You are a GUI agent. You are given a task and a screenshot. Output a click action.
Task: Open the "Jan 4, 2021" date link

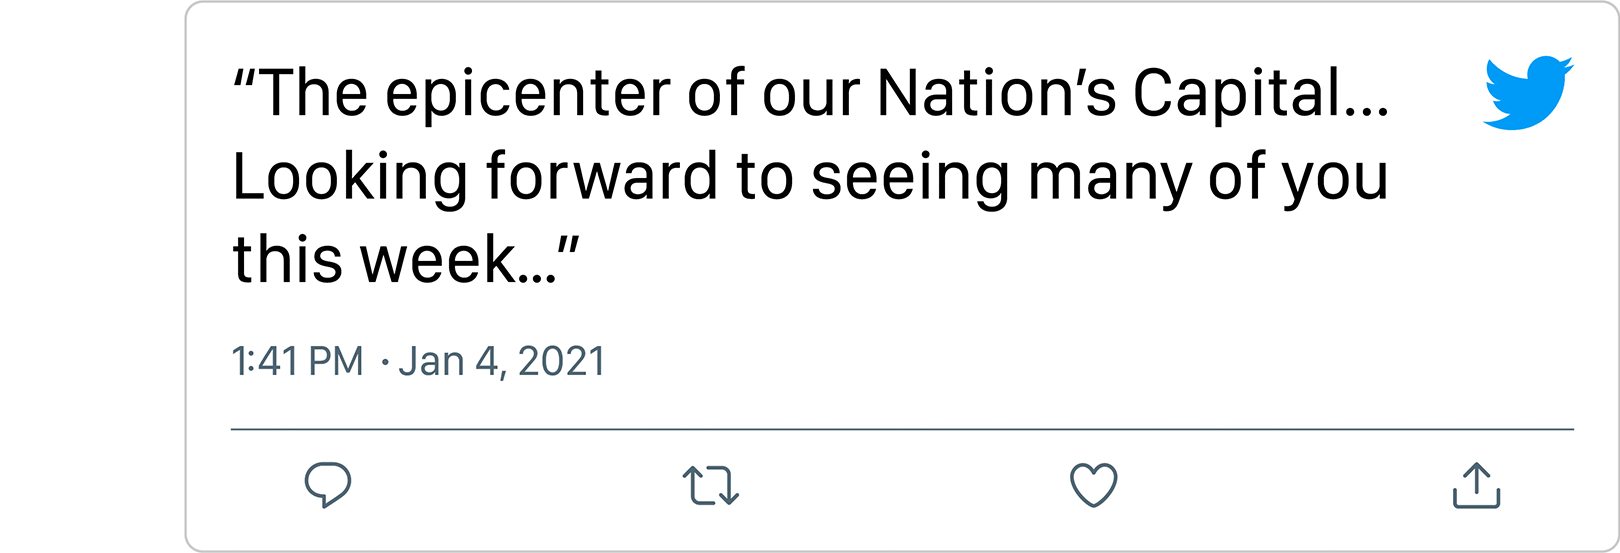coord(502,362)
